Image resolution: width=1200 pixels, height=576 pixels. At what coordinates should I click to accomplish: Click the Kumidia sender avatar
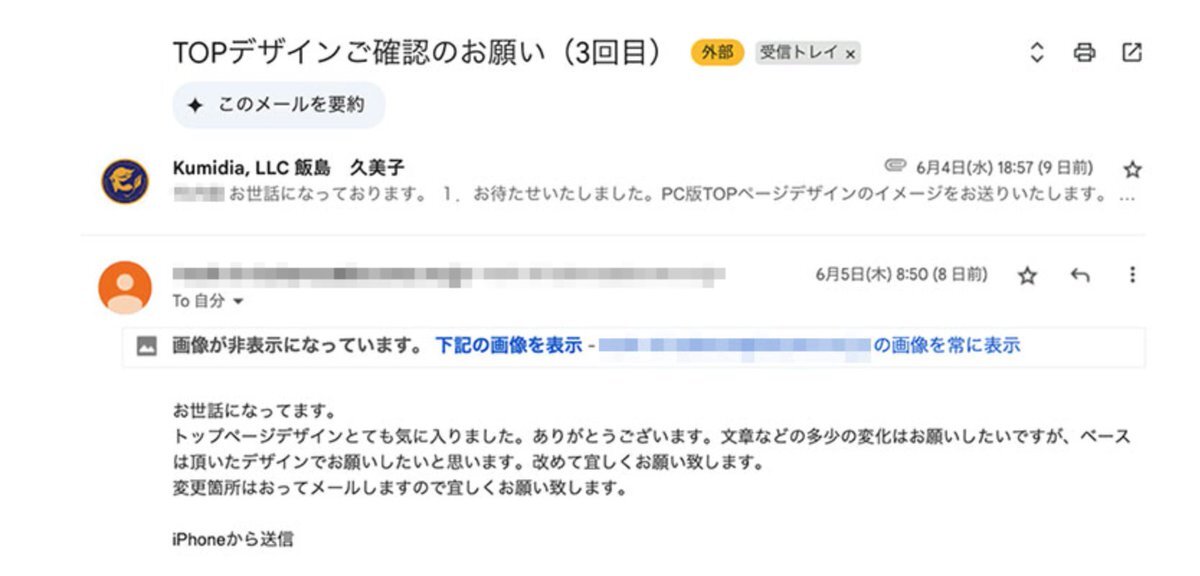(x=125, y=181)
